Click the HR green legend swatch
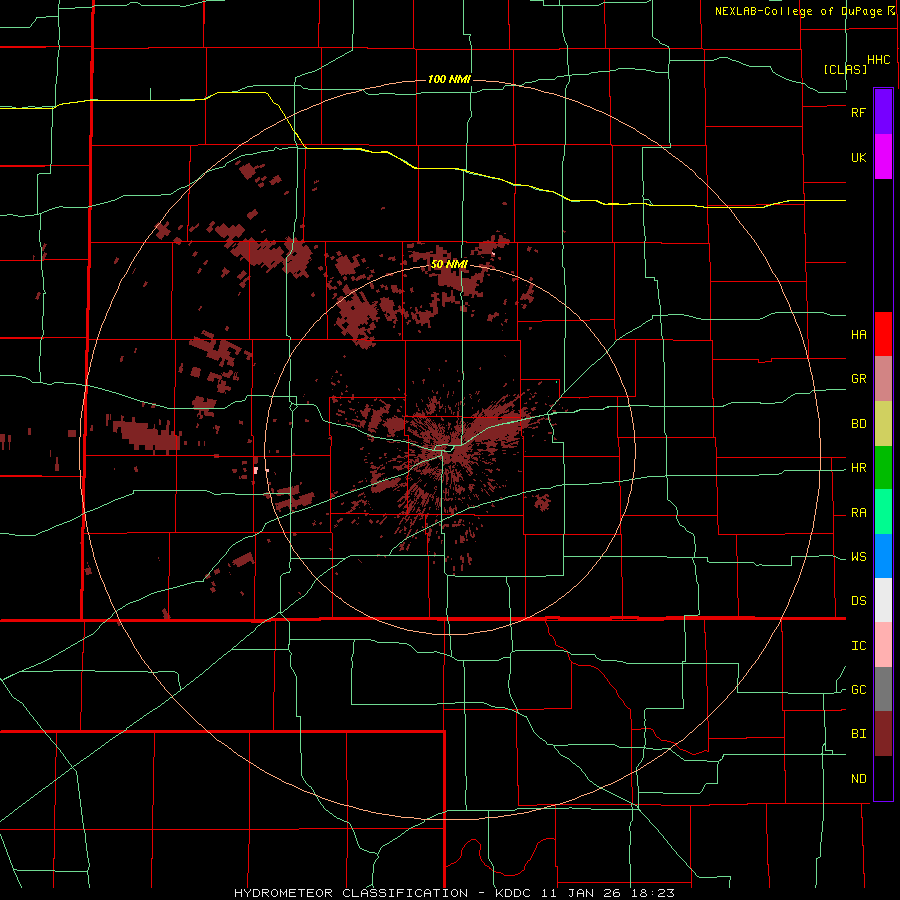 pyautogui.click(x=883, y=467)
